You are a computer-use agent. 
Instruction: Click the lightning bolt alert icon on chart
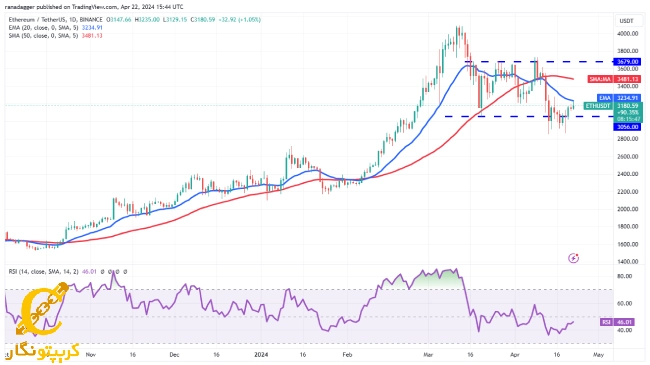(x=573, y=258)
